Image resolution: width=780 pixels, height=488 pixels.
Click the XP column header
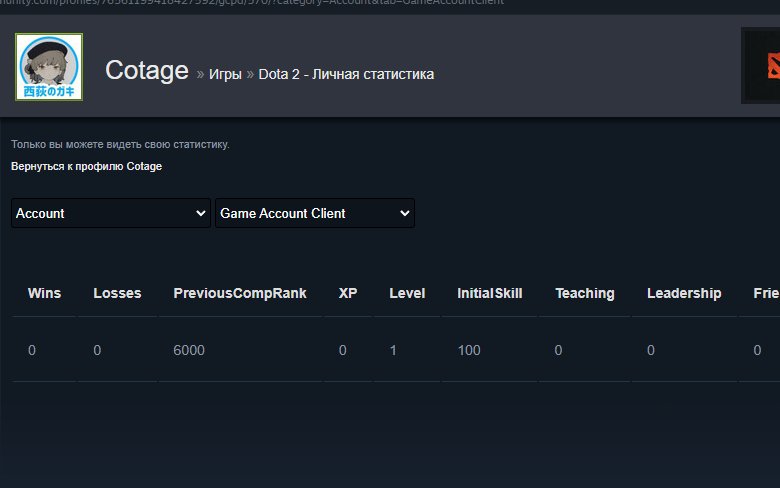click(x=348, y=293)
